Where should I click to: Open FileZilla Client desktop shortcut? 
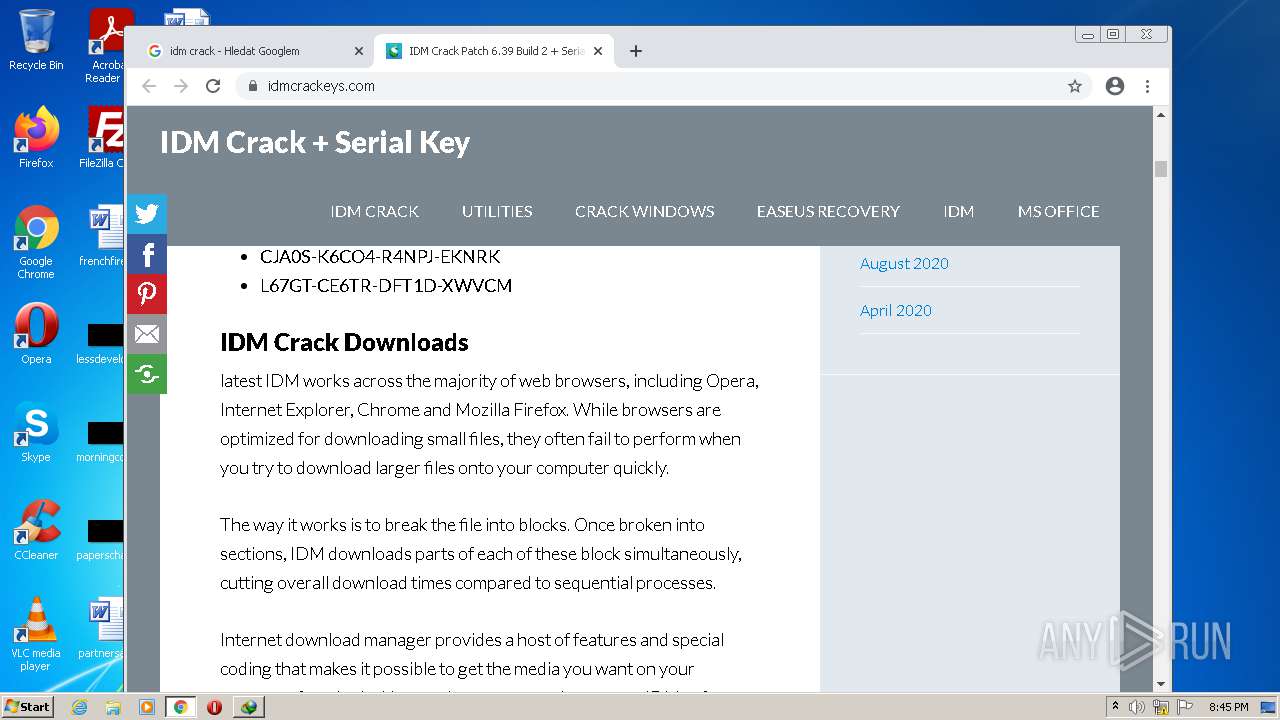click(103, 138)
